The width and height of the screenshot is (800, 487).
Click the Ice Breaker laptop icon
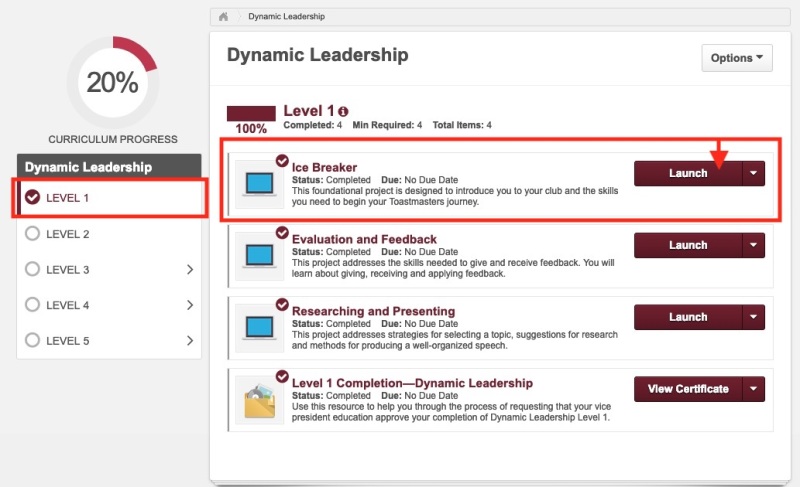259,184
